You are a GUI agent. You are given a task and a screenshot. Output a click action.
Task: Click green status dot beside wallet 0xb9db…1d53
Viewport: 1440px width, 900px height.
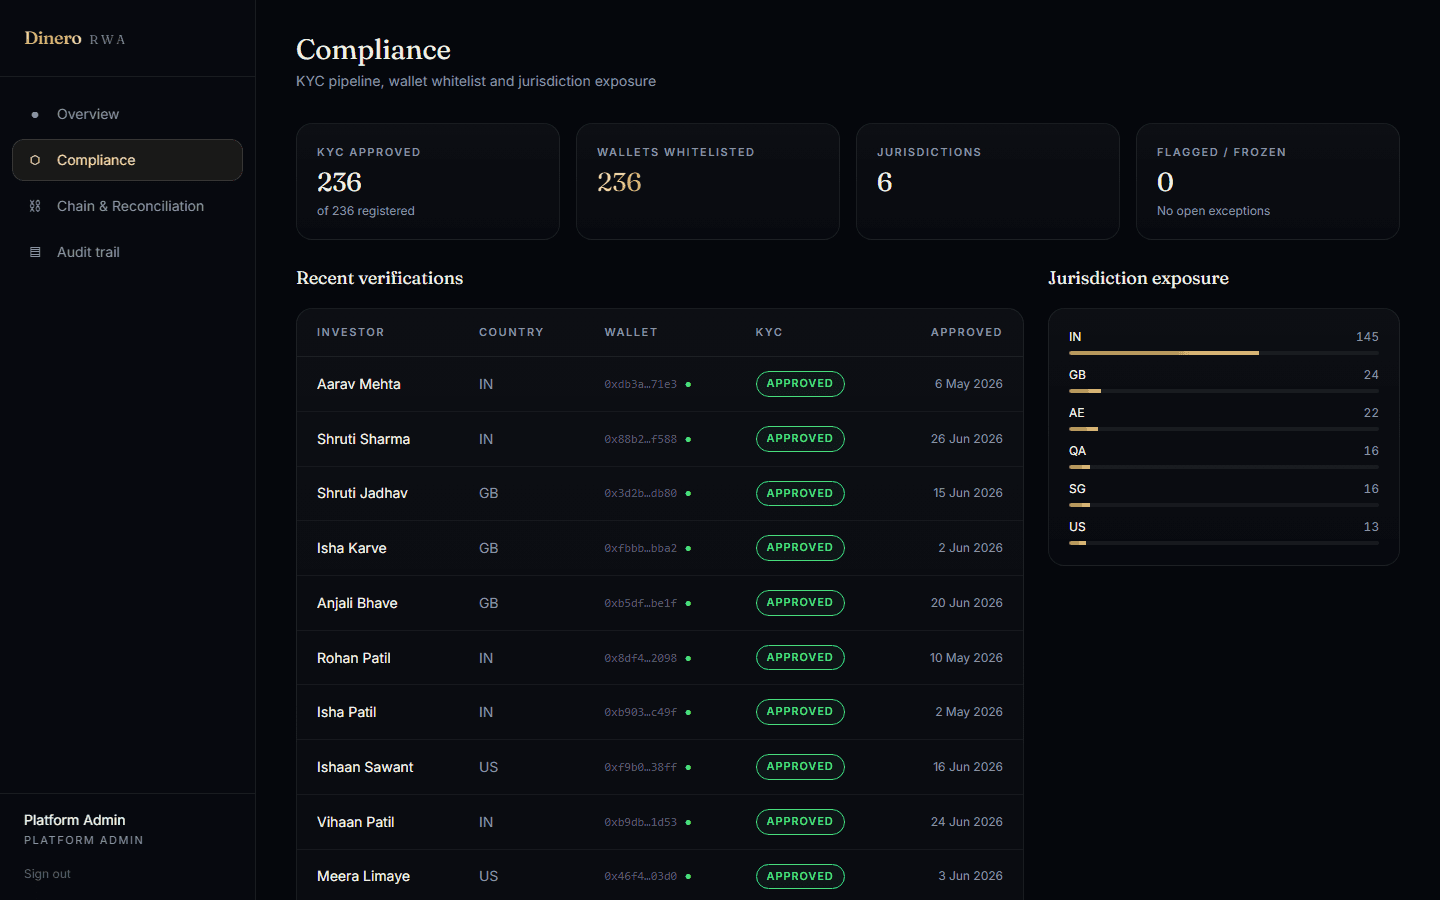tap(688, 822)
